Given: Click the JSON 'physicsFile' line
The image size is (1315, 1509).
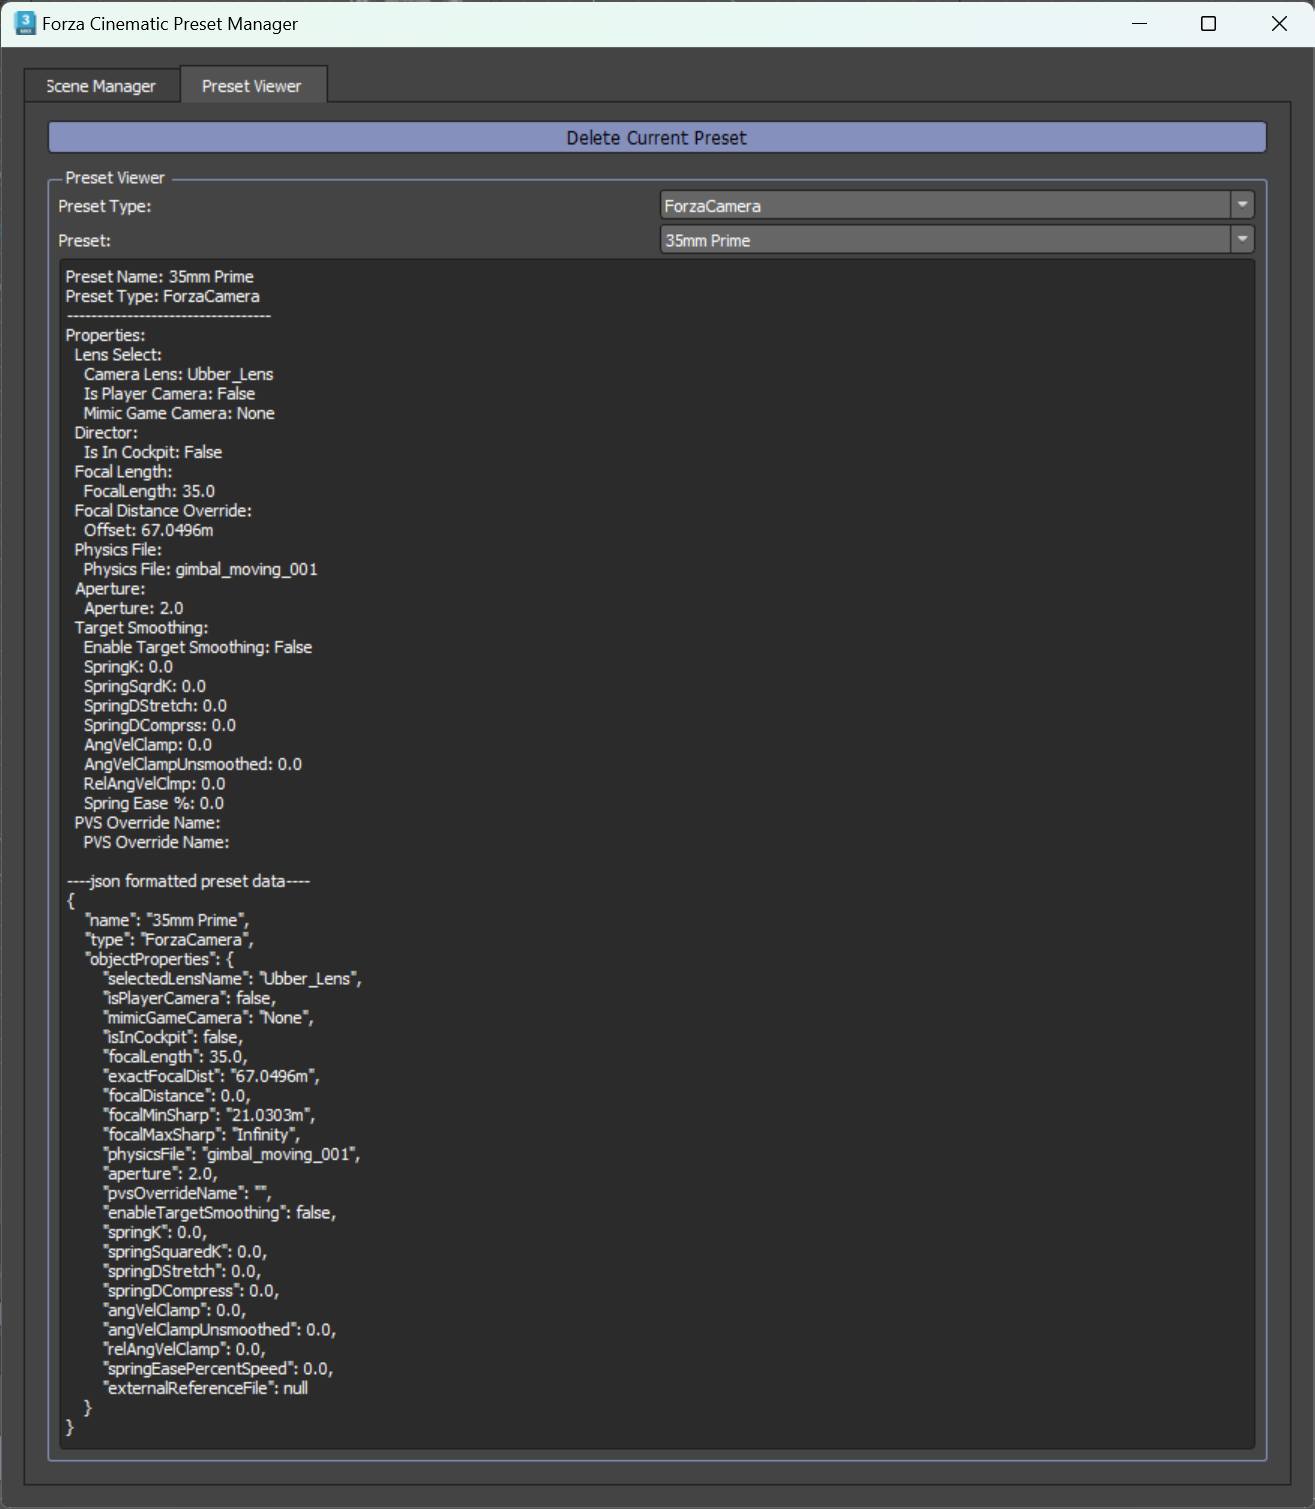Looking at the screenshot, I should tap(232, 1155).
